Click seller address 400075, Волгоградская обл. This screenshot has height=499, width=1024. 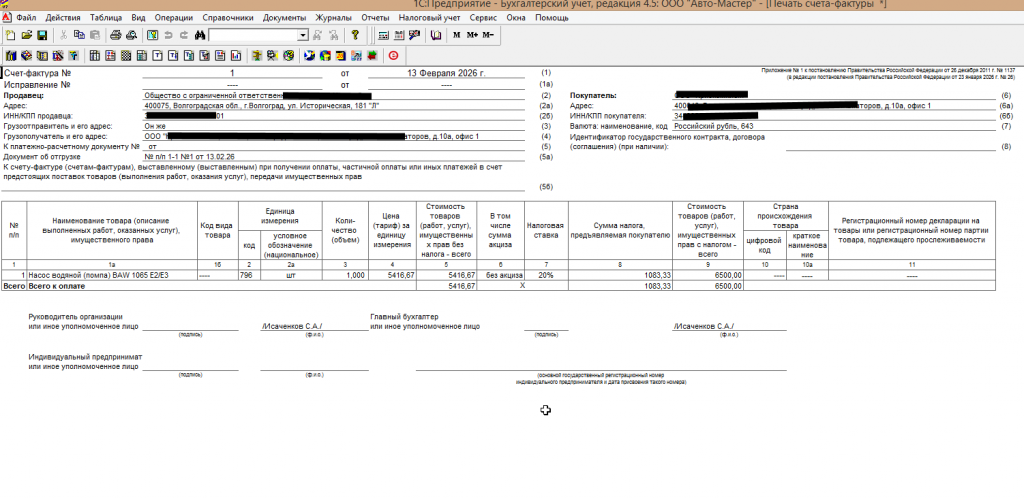click(261, 105)
